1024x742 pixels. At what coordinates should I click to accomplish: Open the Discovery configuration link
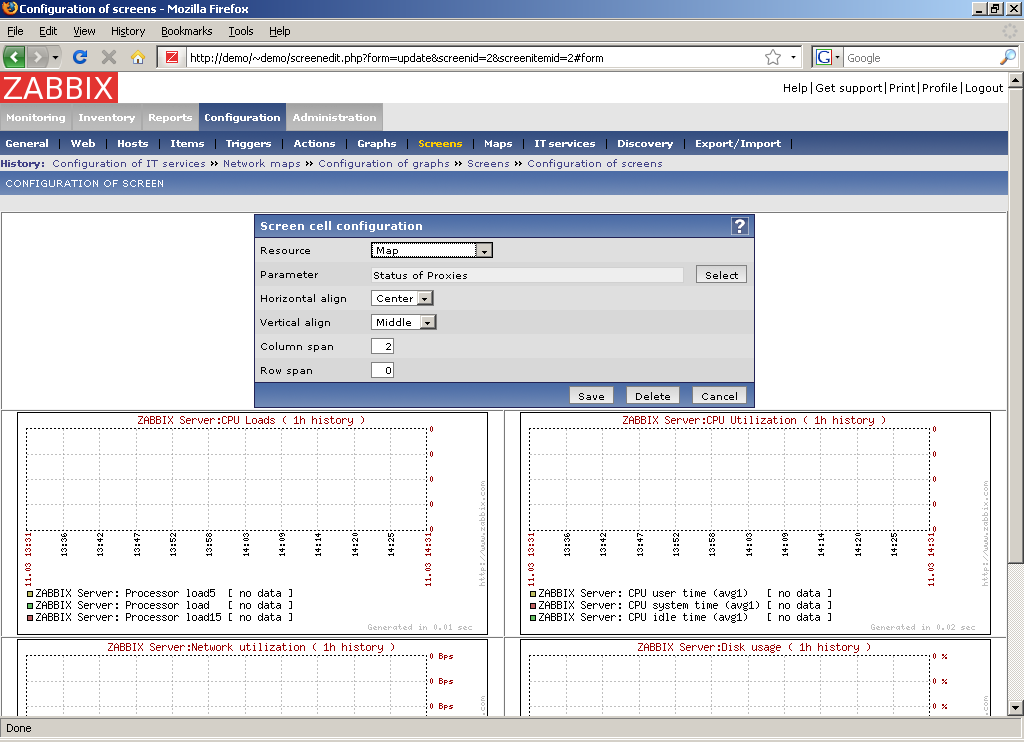click(x=645, y=144)
